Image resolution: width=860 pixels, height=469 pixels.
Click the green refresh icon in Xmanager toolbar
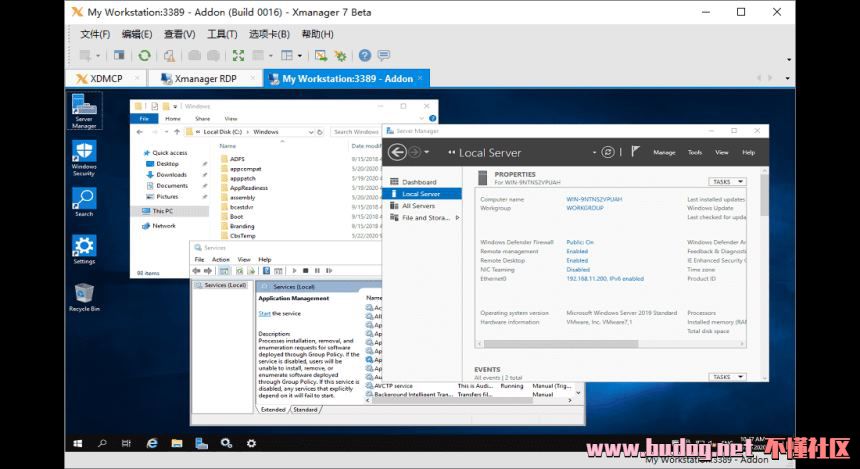tap(144, 55)
